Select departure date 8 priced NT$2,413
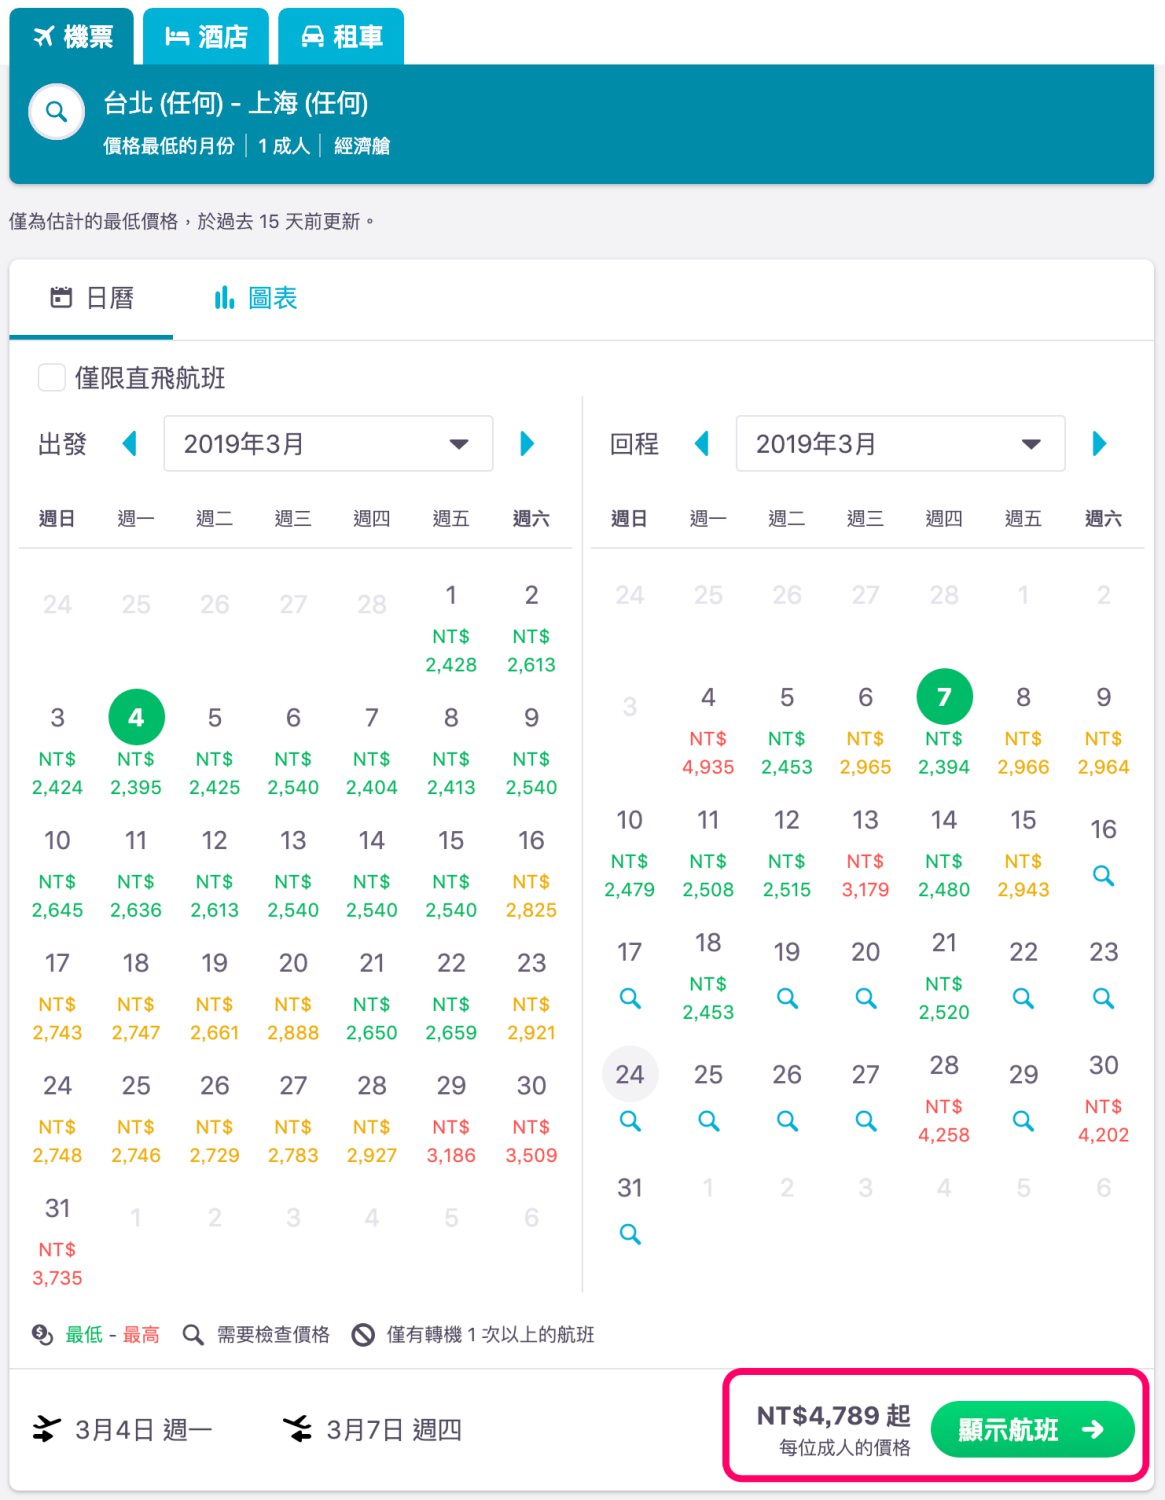 [451, 751]
